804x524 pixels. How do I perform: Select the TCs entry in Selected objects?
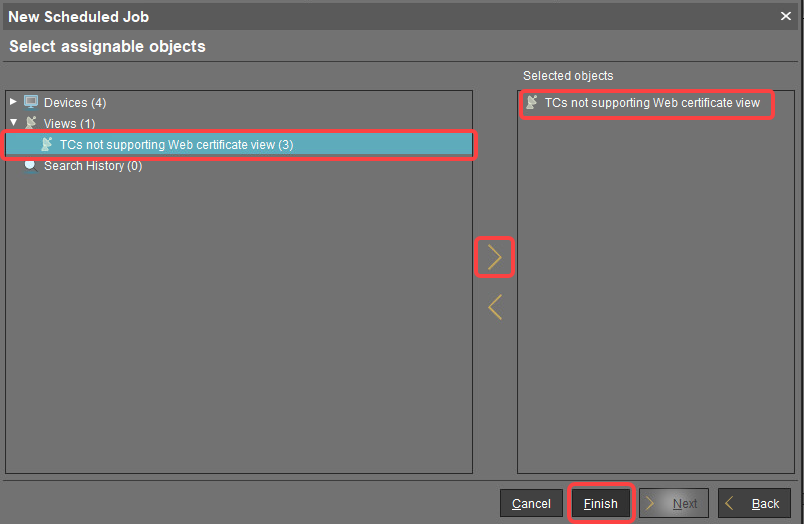[652, 103]
